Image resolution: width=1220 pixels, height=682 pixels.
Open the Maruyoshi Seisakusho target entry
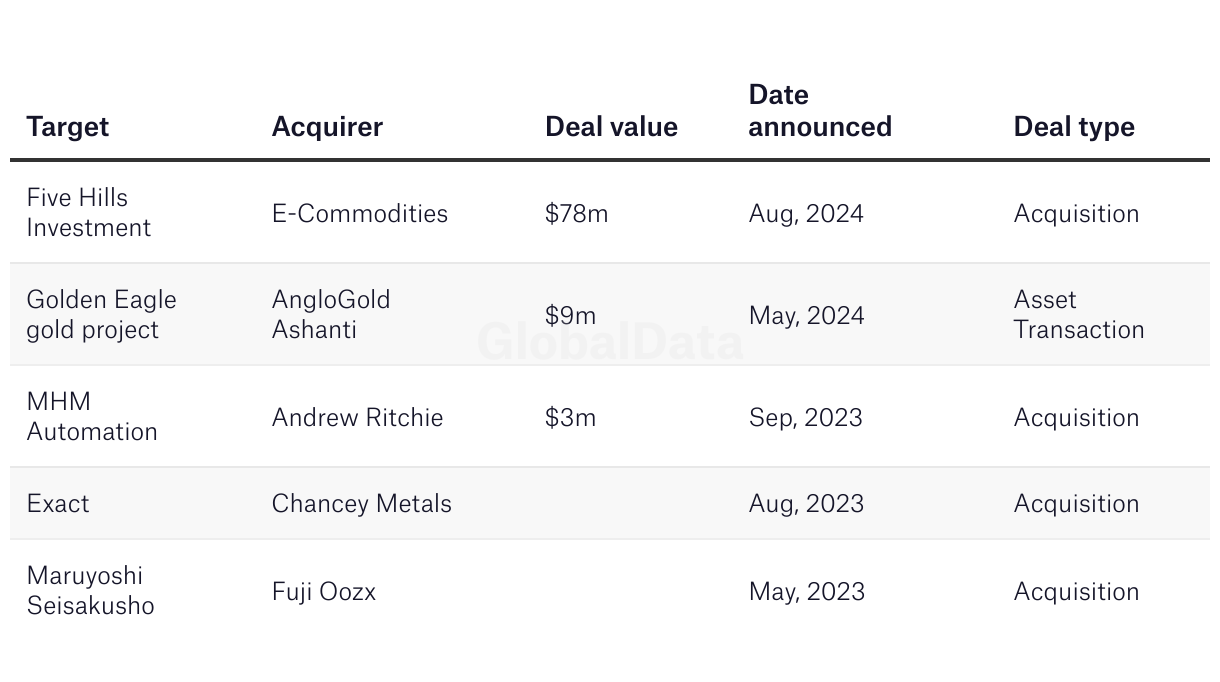[x=91, y=591]
